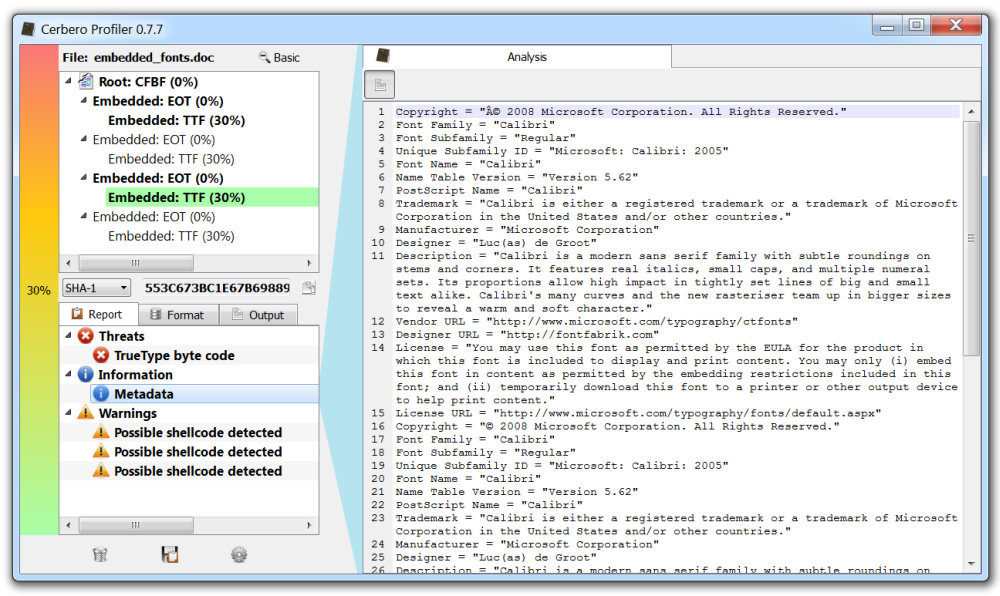1000x596 pixels.
Task: Select the TrueType byte code threat entry
Action: coord(174,356)
